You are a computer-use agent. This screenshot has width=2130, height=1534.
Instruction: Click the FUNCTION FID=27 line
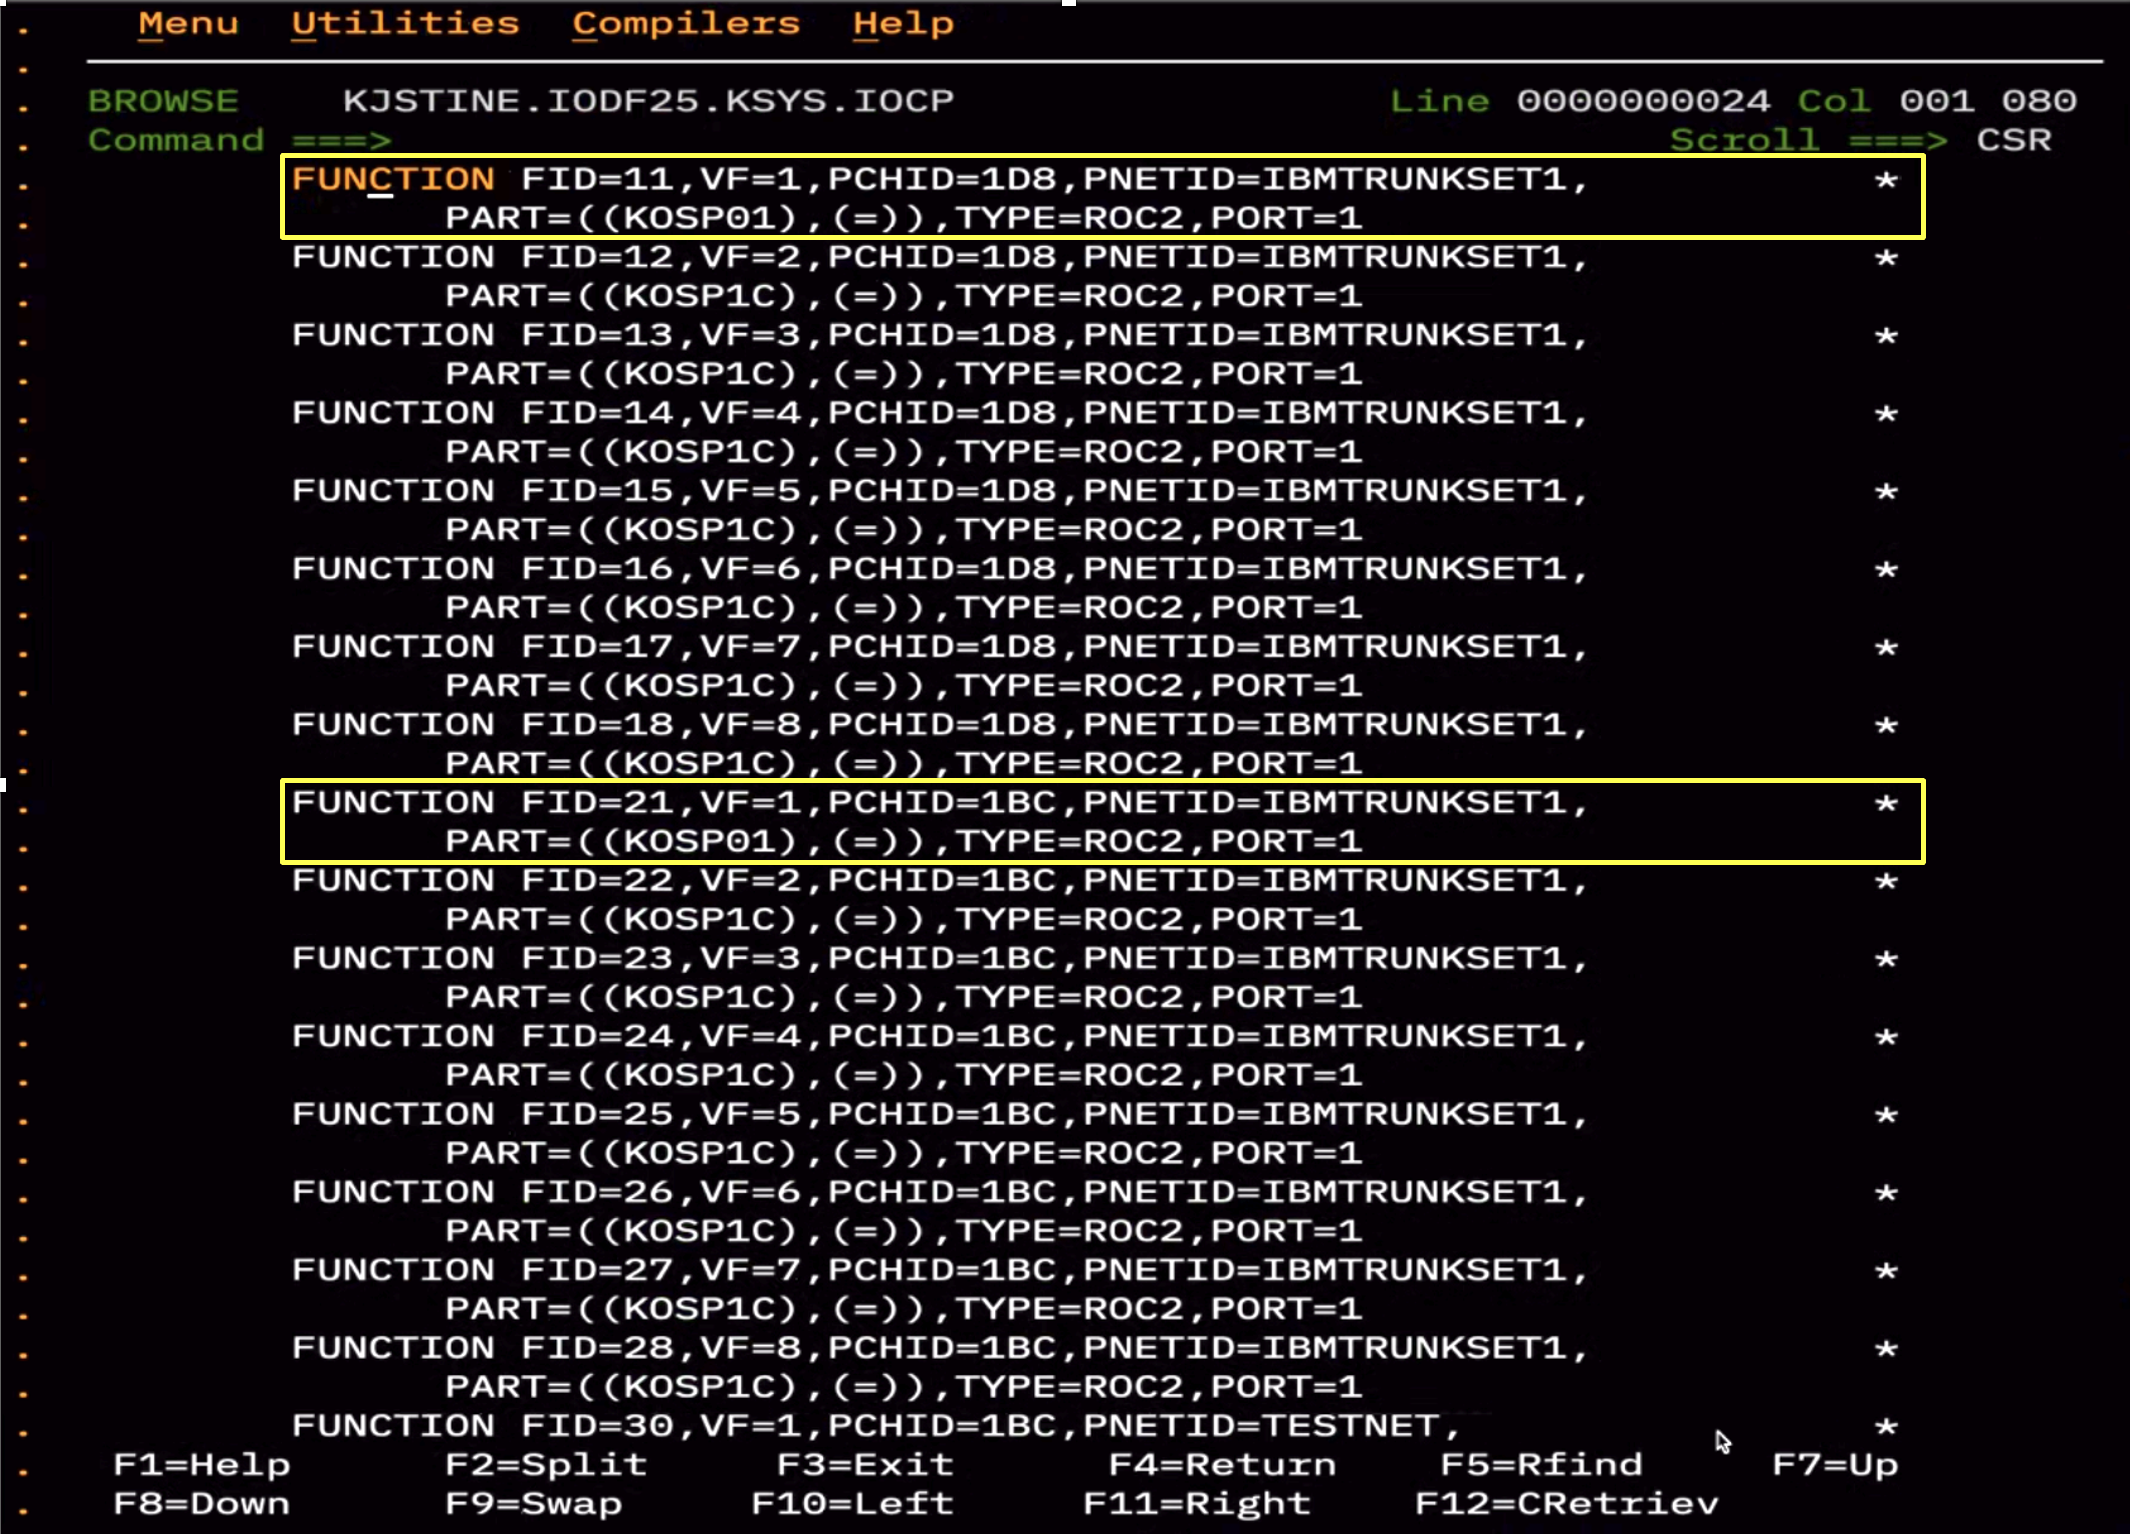[x=940, y=1271]
